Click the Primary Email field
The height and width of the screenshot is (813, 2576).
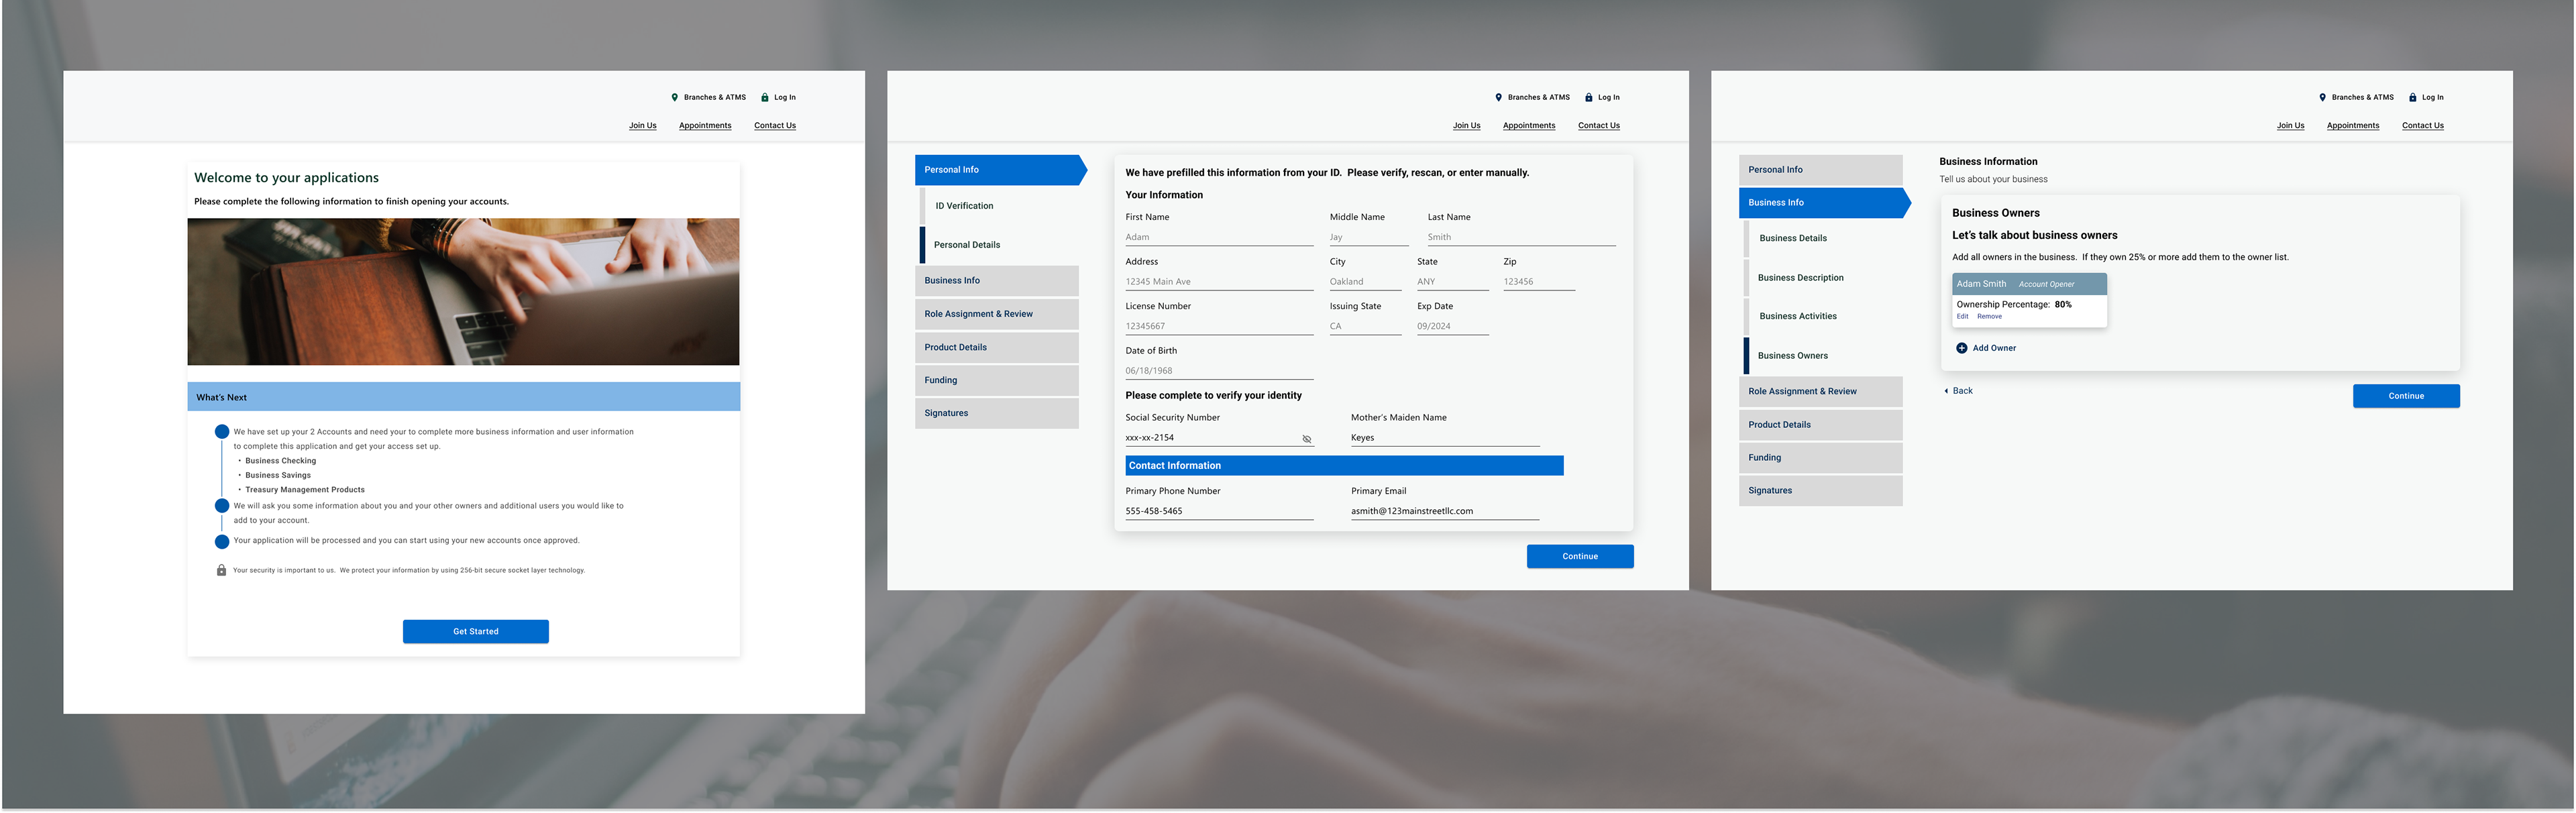pyautogui.click(x=1445, y=511)
